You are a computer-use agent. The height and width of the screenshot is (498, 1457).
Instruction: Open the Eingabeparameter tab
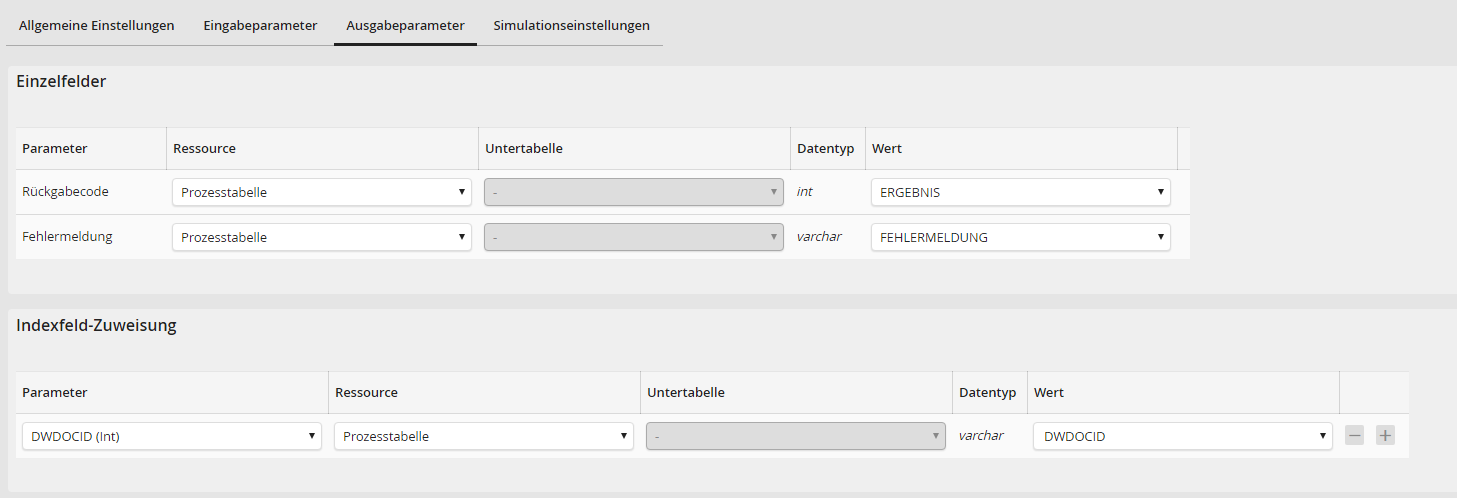point(260,25)
